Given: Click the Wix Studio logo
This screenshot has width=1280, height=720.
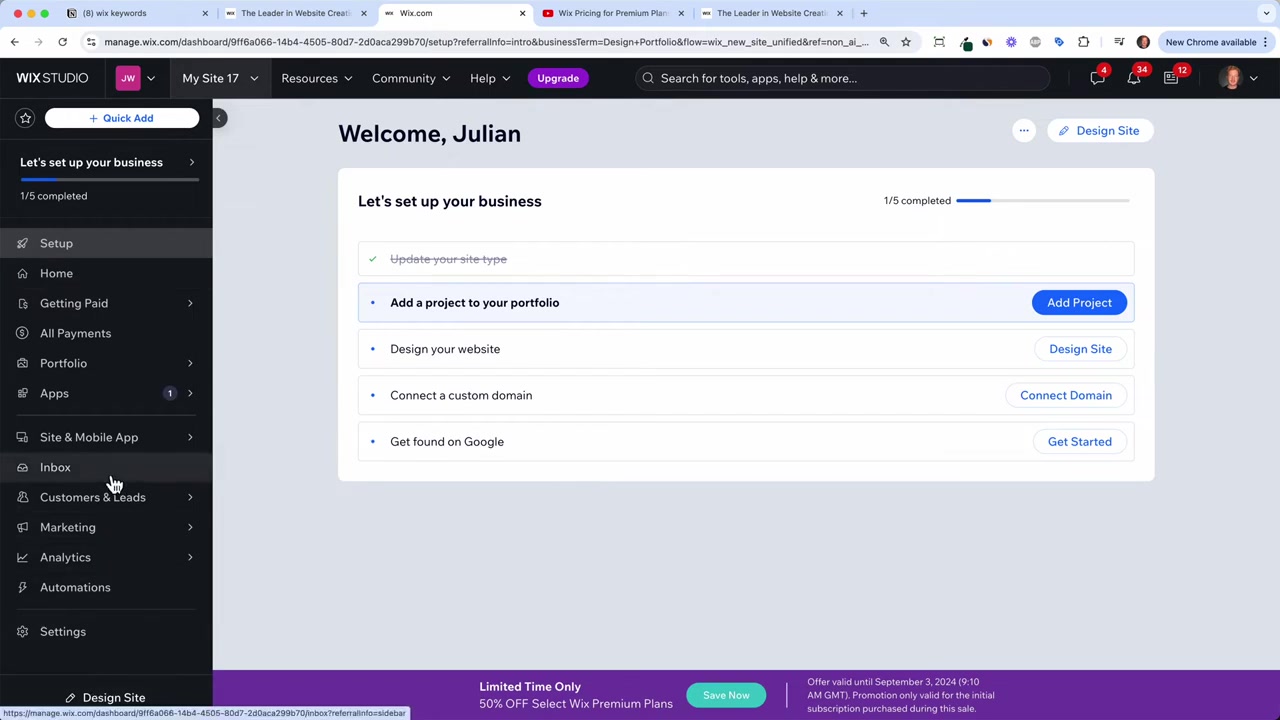Looking at the screenshot, I should (52, 78).
